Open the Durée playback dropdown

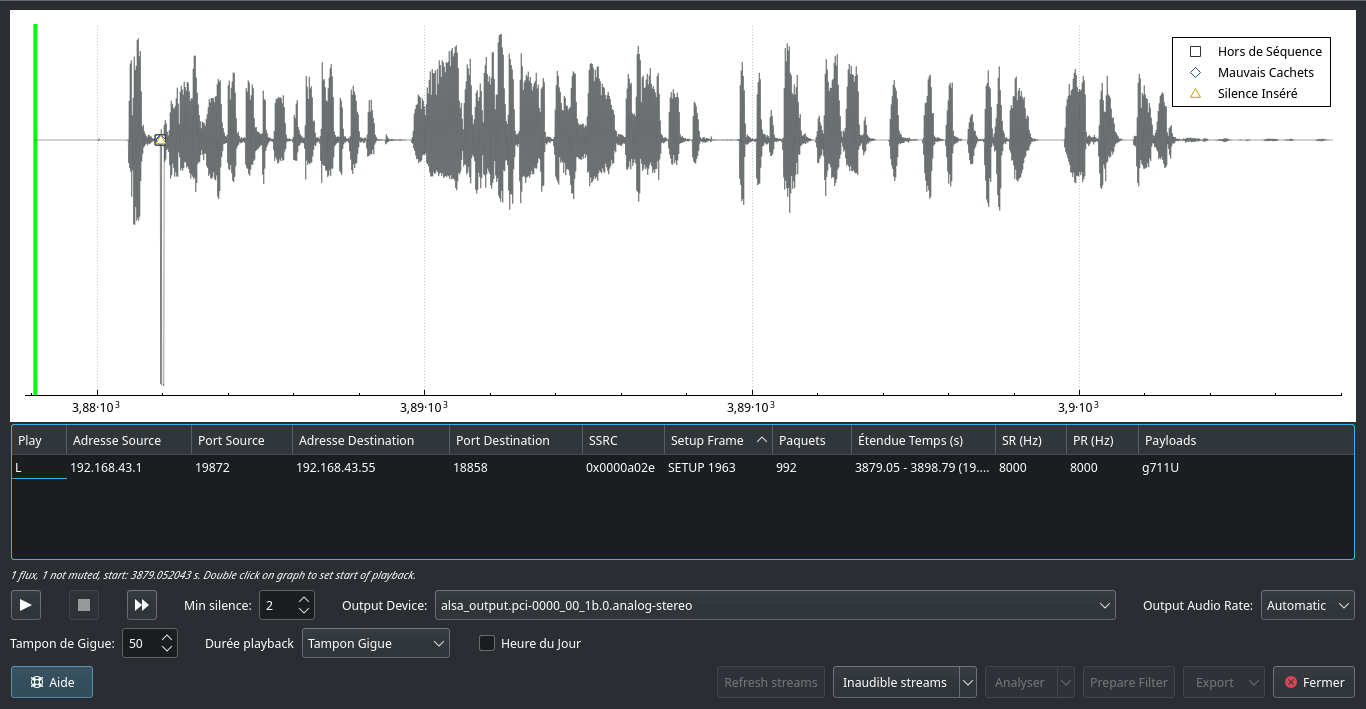coord(376,643)
